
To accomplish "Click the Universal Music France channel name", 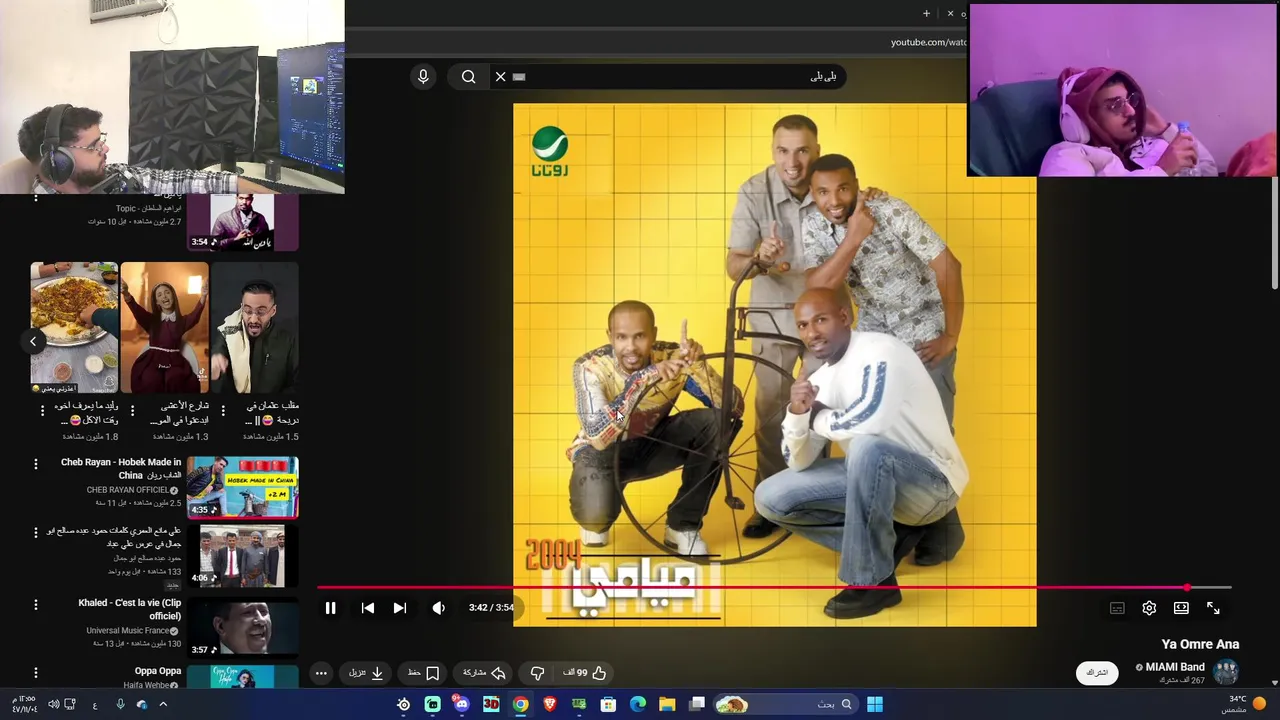I will 127,631.
